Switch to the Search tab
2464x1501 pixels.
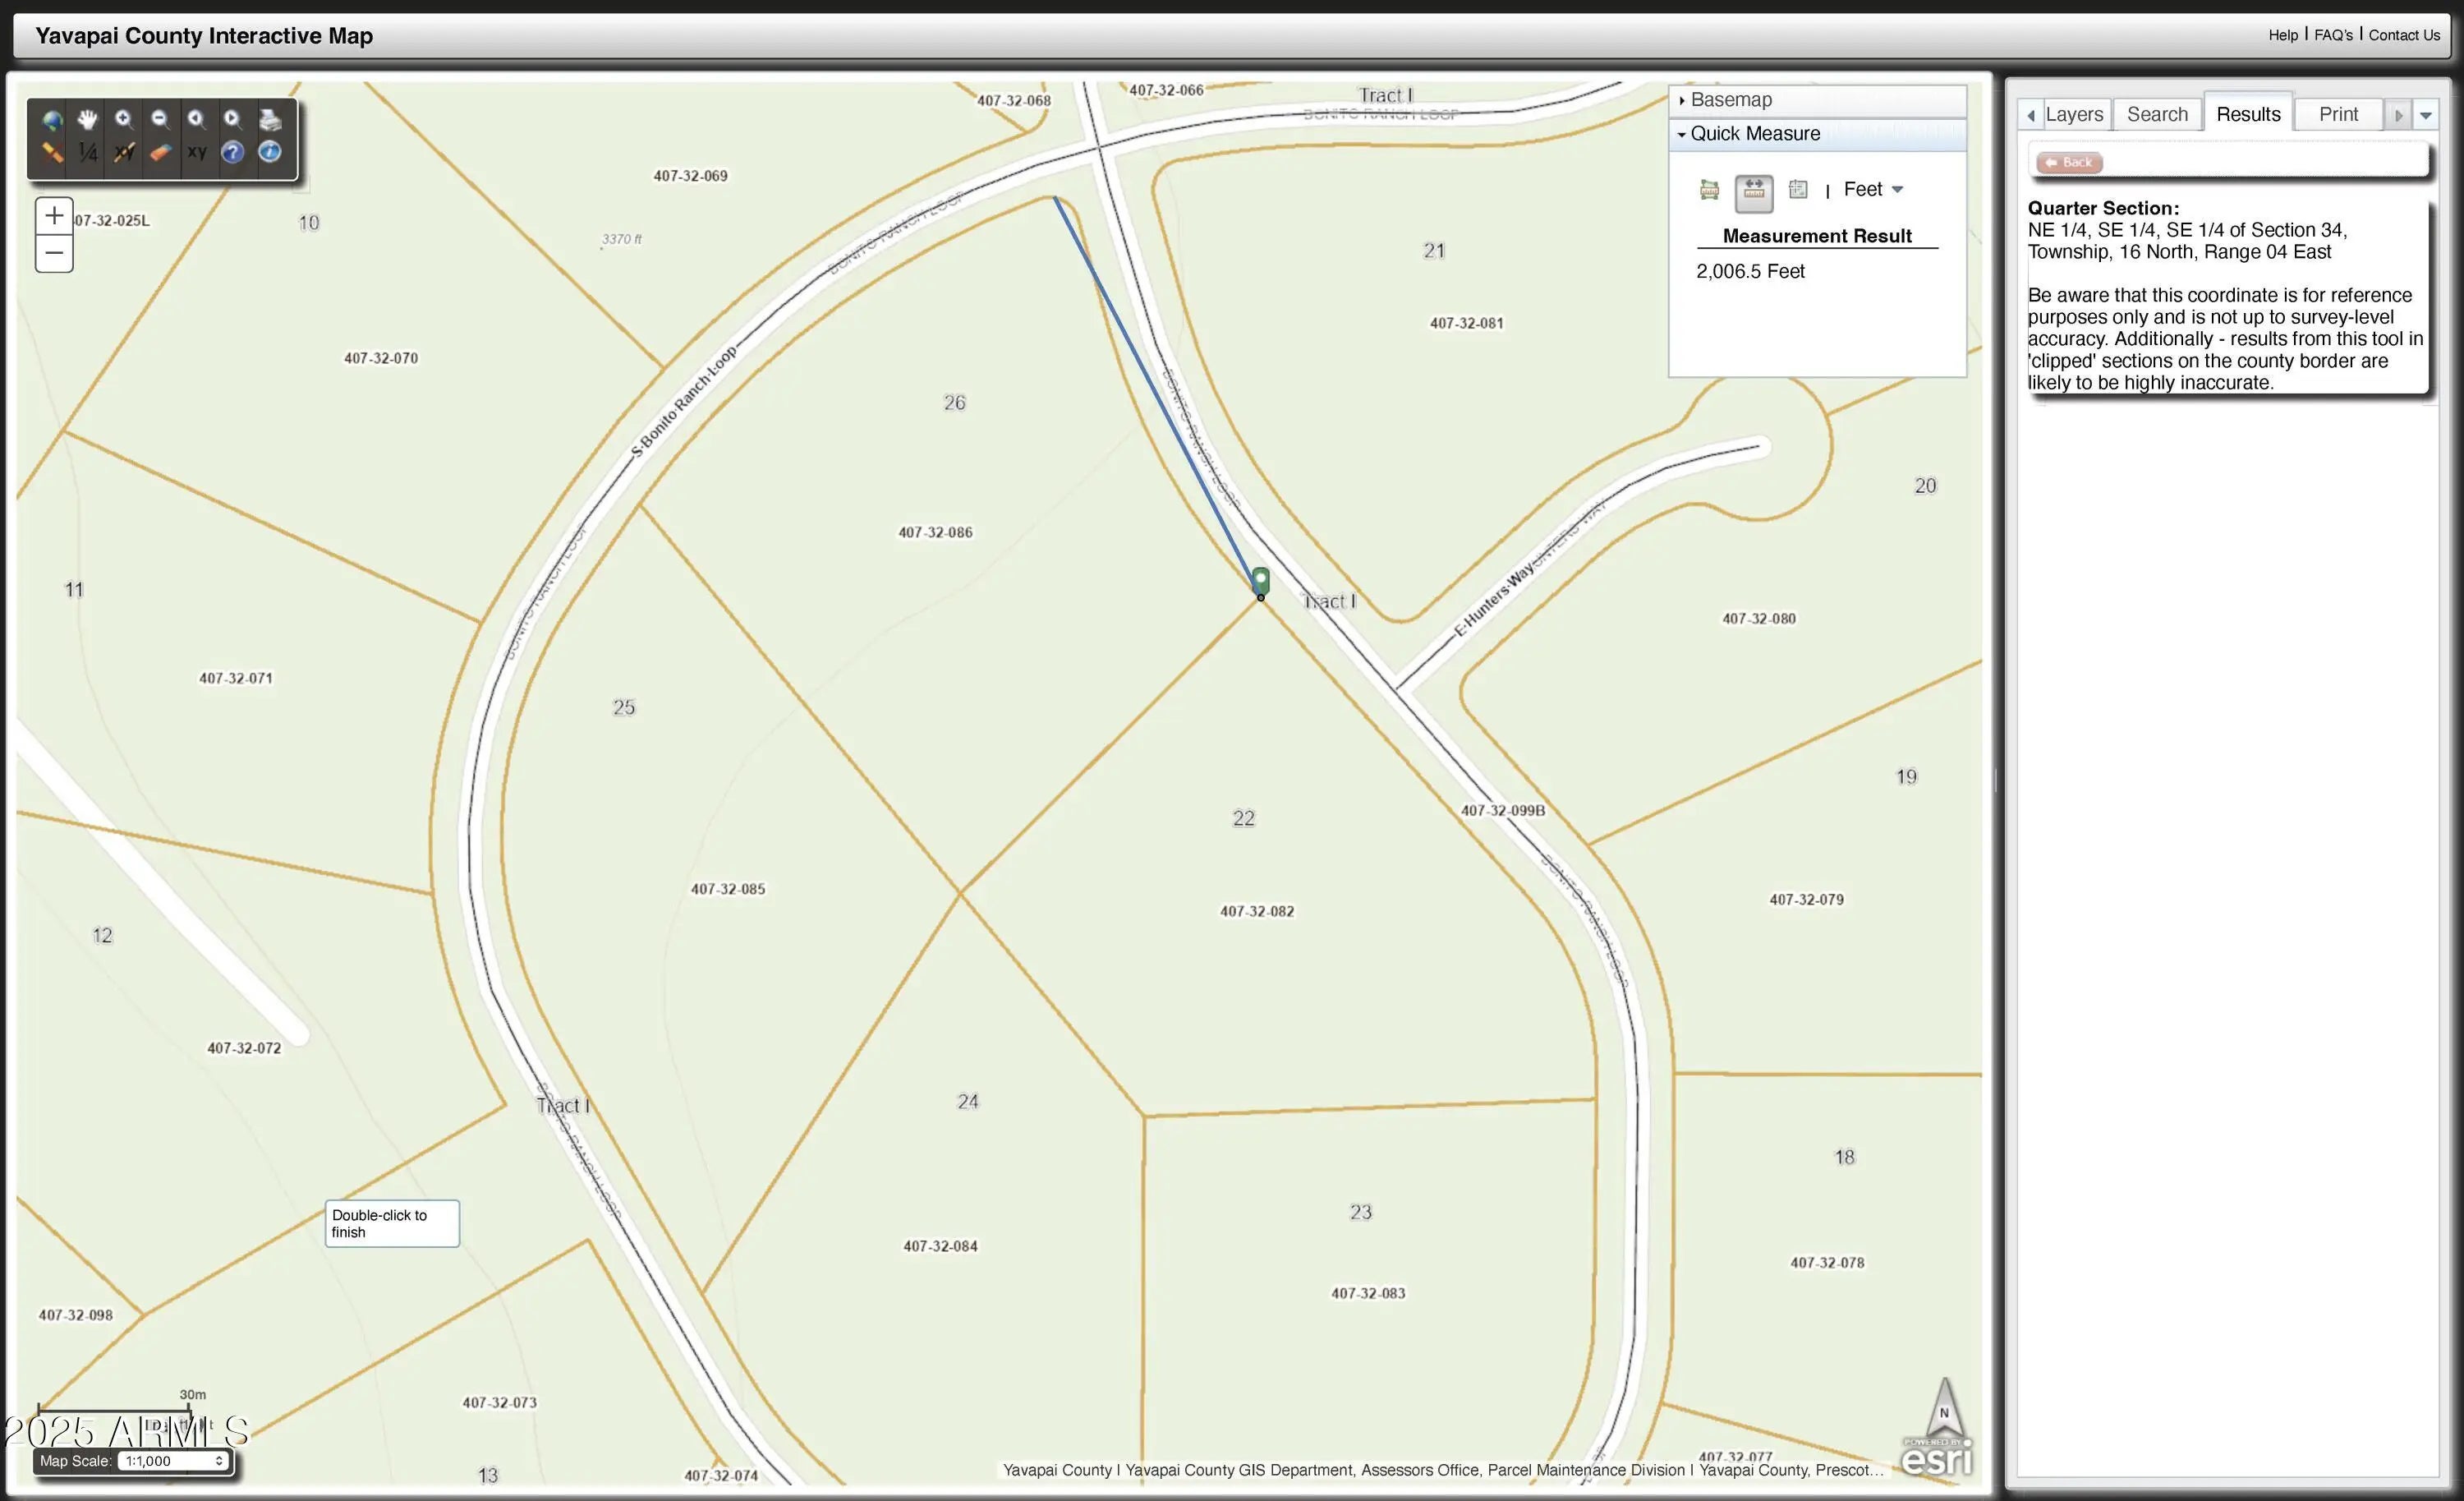(x=2157, y=114)
